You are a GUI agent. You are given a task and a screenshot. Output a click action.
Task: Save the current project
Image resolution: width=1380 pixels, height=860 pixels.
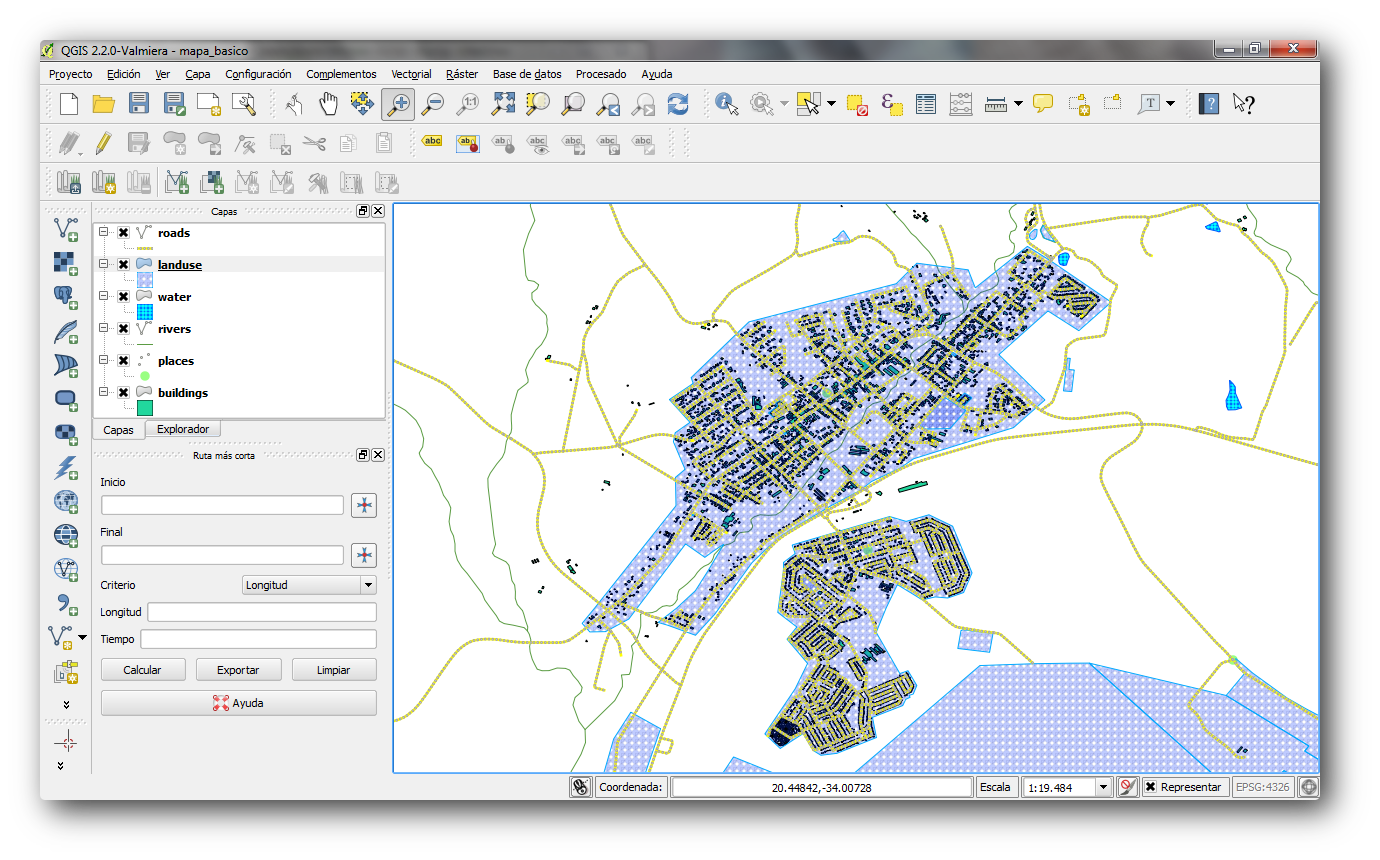[139, 103]
